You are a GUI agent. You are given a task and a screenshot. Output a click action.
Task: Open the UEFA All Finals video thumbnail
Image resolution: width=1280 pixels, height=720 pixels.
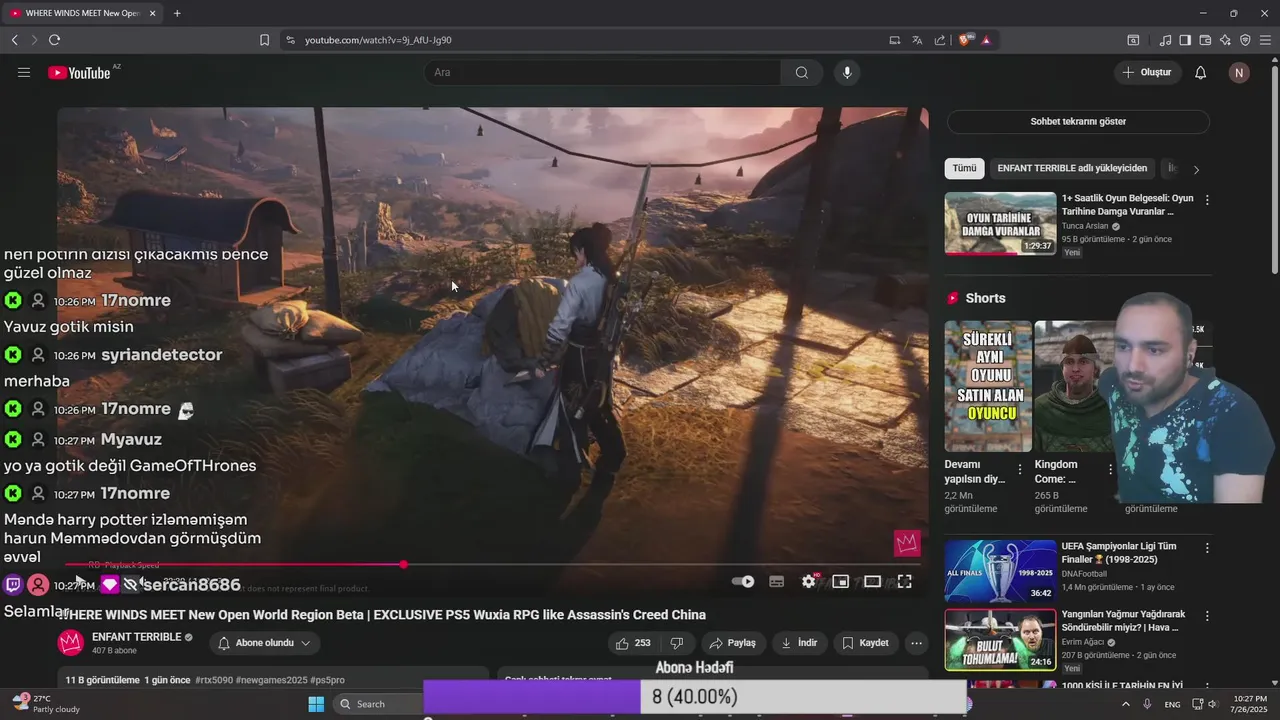[1000, 571]
